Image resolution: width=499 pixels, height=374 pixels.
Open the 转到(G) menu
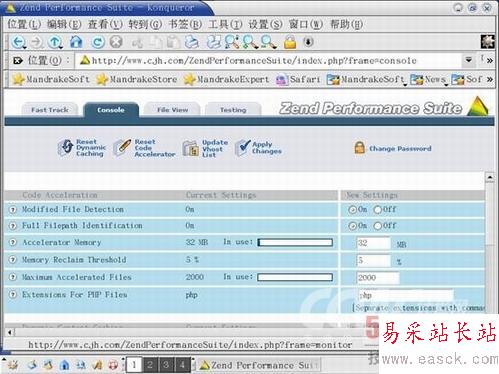(145, 24)
